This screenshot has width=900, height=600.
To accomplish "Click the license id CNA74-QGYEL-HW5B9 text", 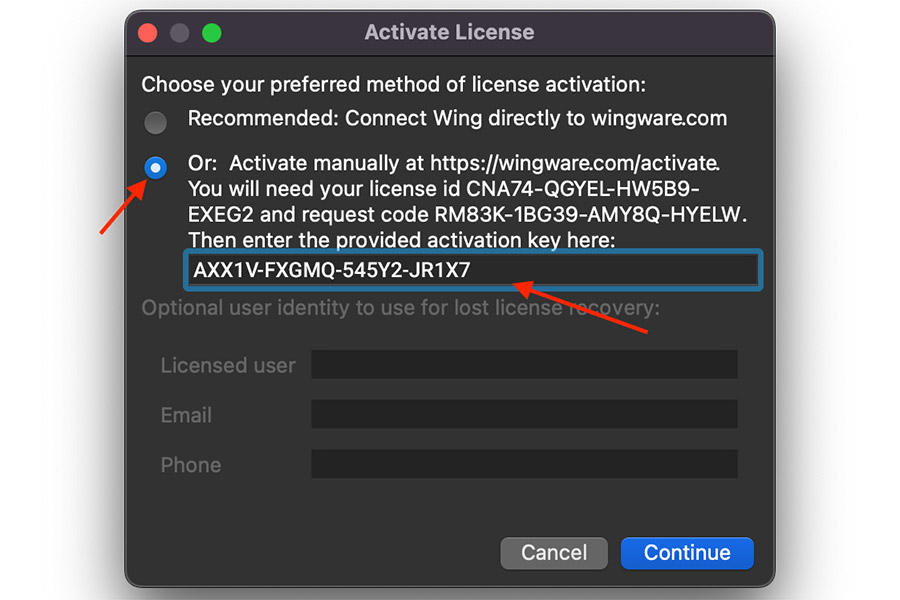I will tap(583, 189).
